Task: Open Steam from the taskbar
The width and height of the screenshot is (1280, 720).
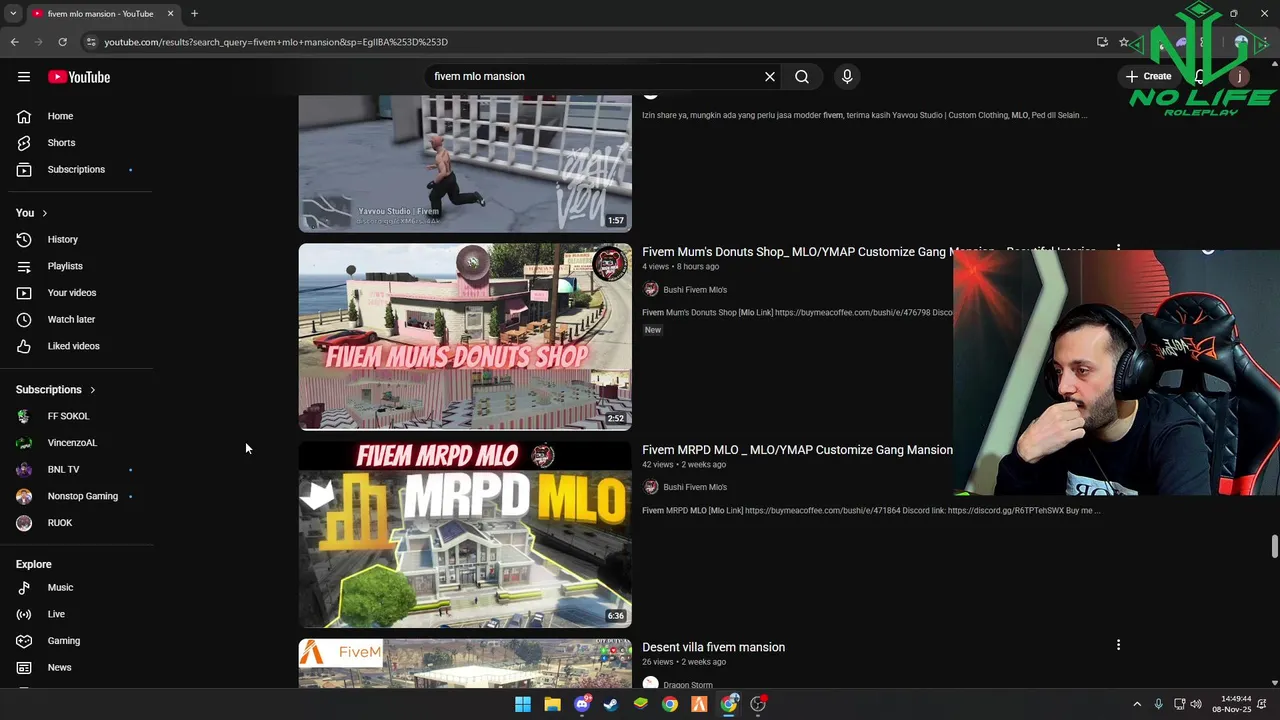Action: point(611,704)
